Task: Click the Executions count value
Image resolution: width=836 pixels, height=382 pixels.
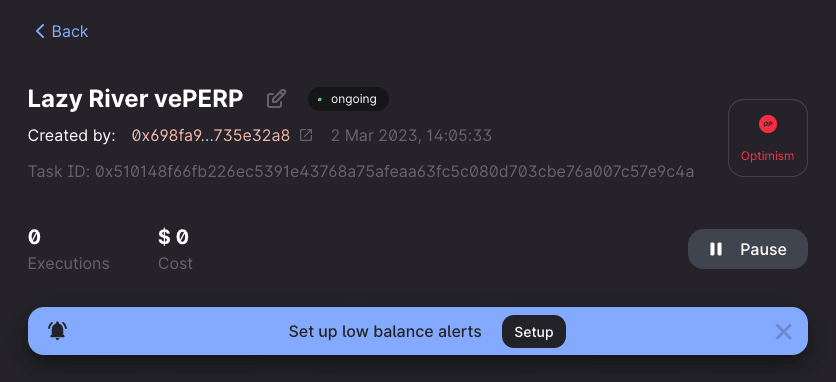Action: coord(34,237)
